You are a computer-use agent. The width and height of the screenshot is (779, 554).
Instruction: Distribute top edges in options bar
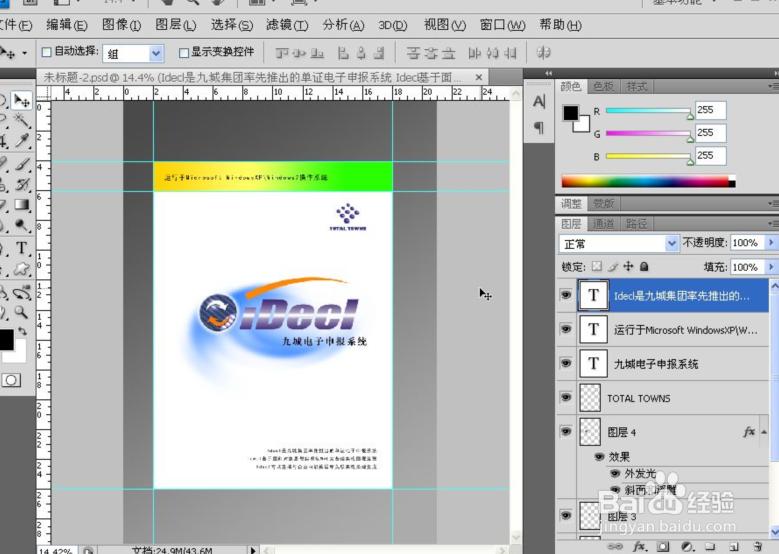coord(413,53)
